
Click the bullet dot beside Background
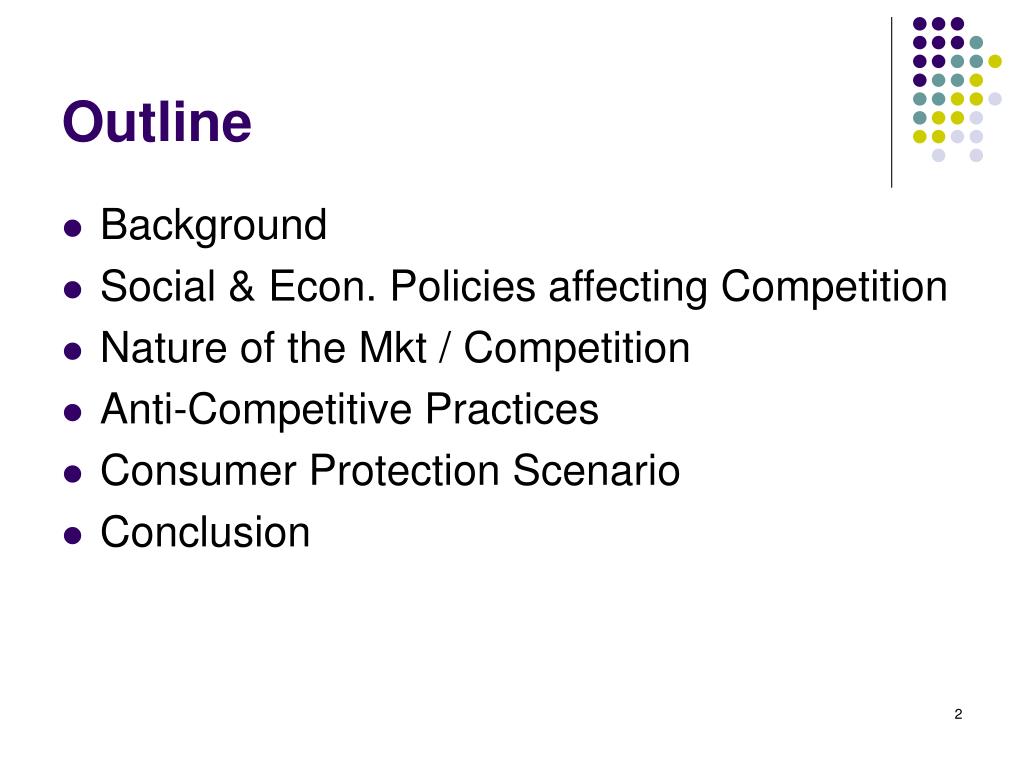point(73,229)
